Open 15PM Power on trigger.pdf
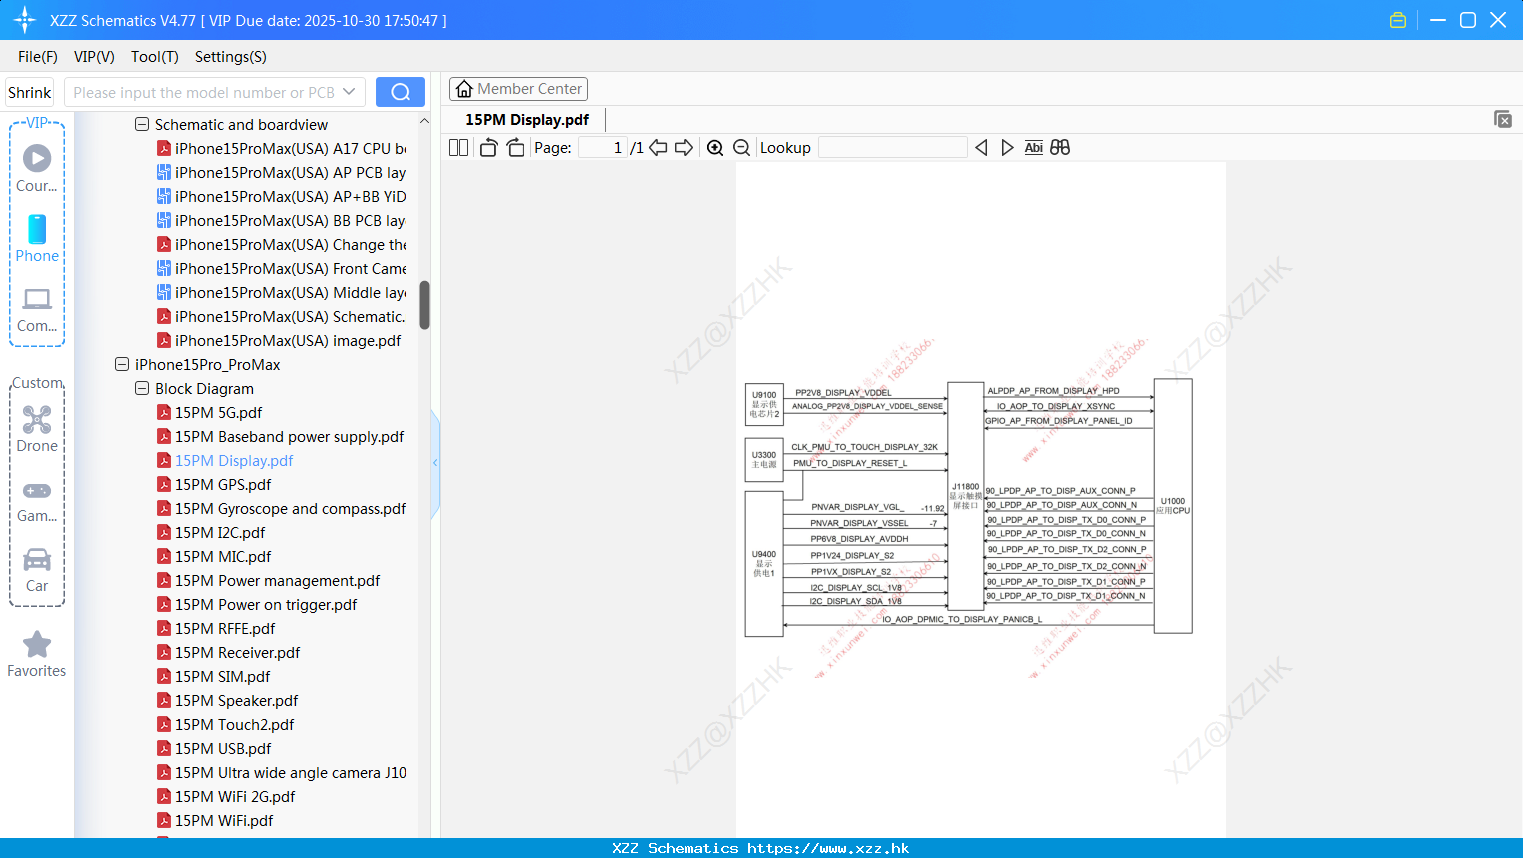The width and height of the screenshot is (1523, 858). (257, 604)
